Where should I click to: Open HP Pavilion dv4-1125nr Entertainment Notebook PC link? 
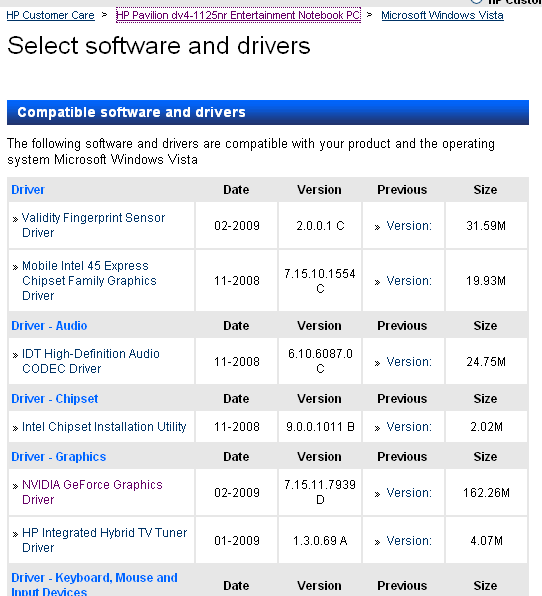point(238,15)
